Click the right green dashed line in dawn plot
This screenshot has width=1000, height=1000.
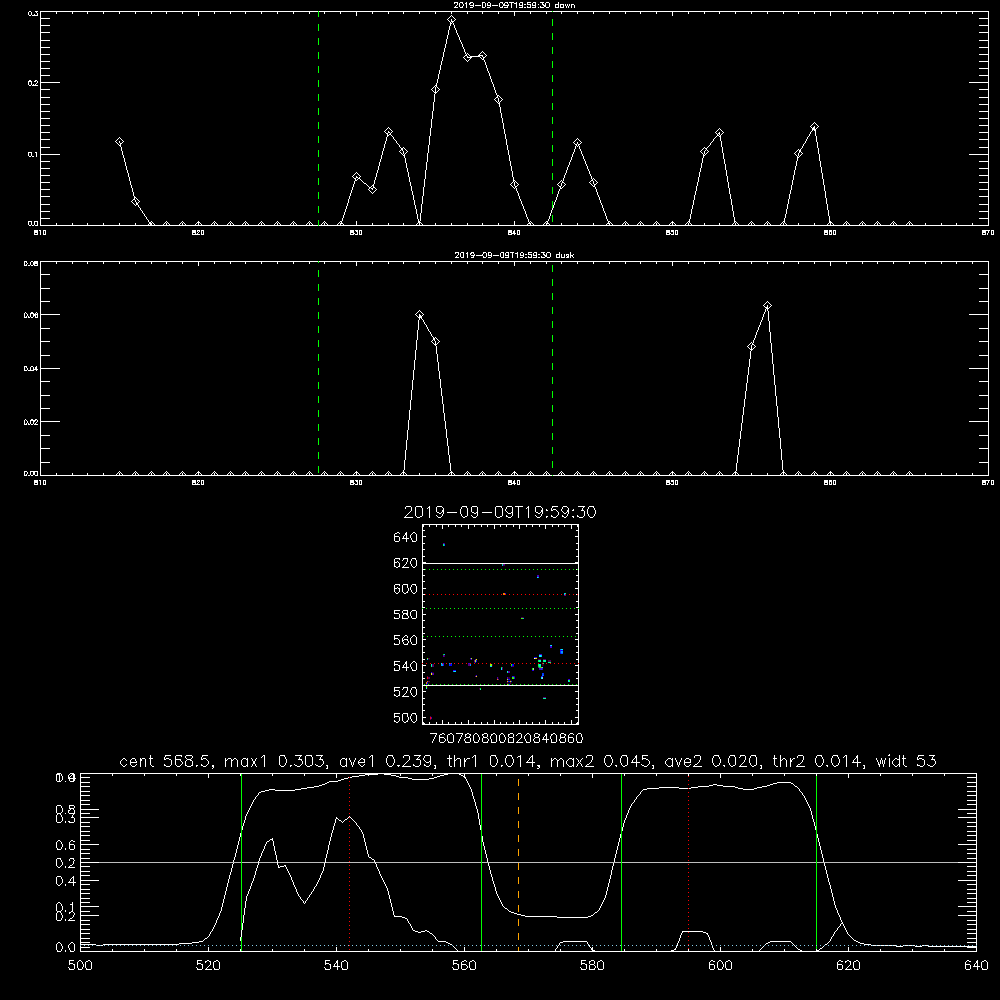[552, 118]
